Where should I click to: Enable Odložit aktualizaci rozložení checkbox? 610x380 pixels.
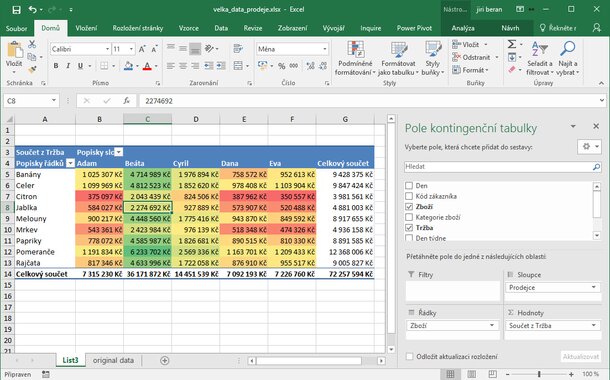click(x=409, y=356)
